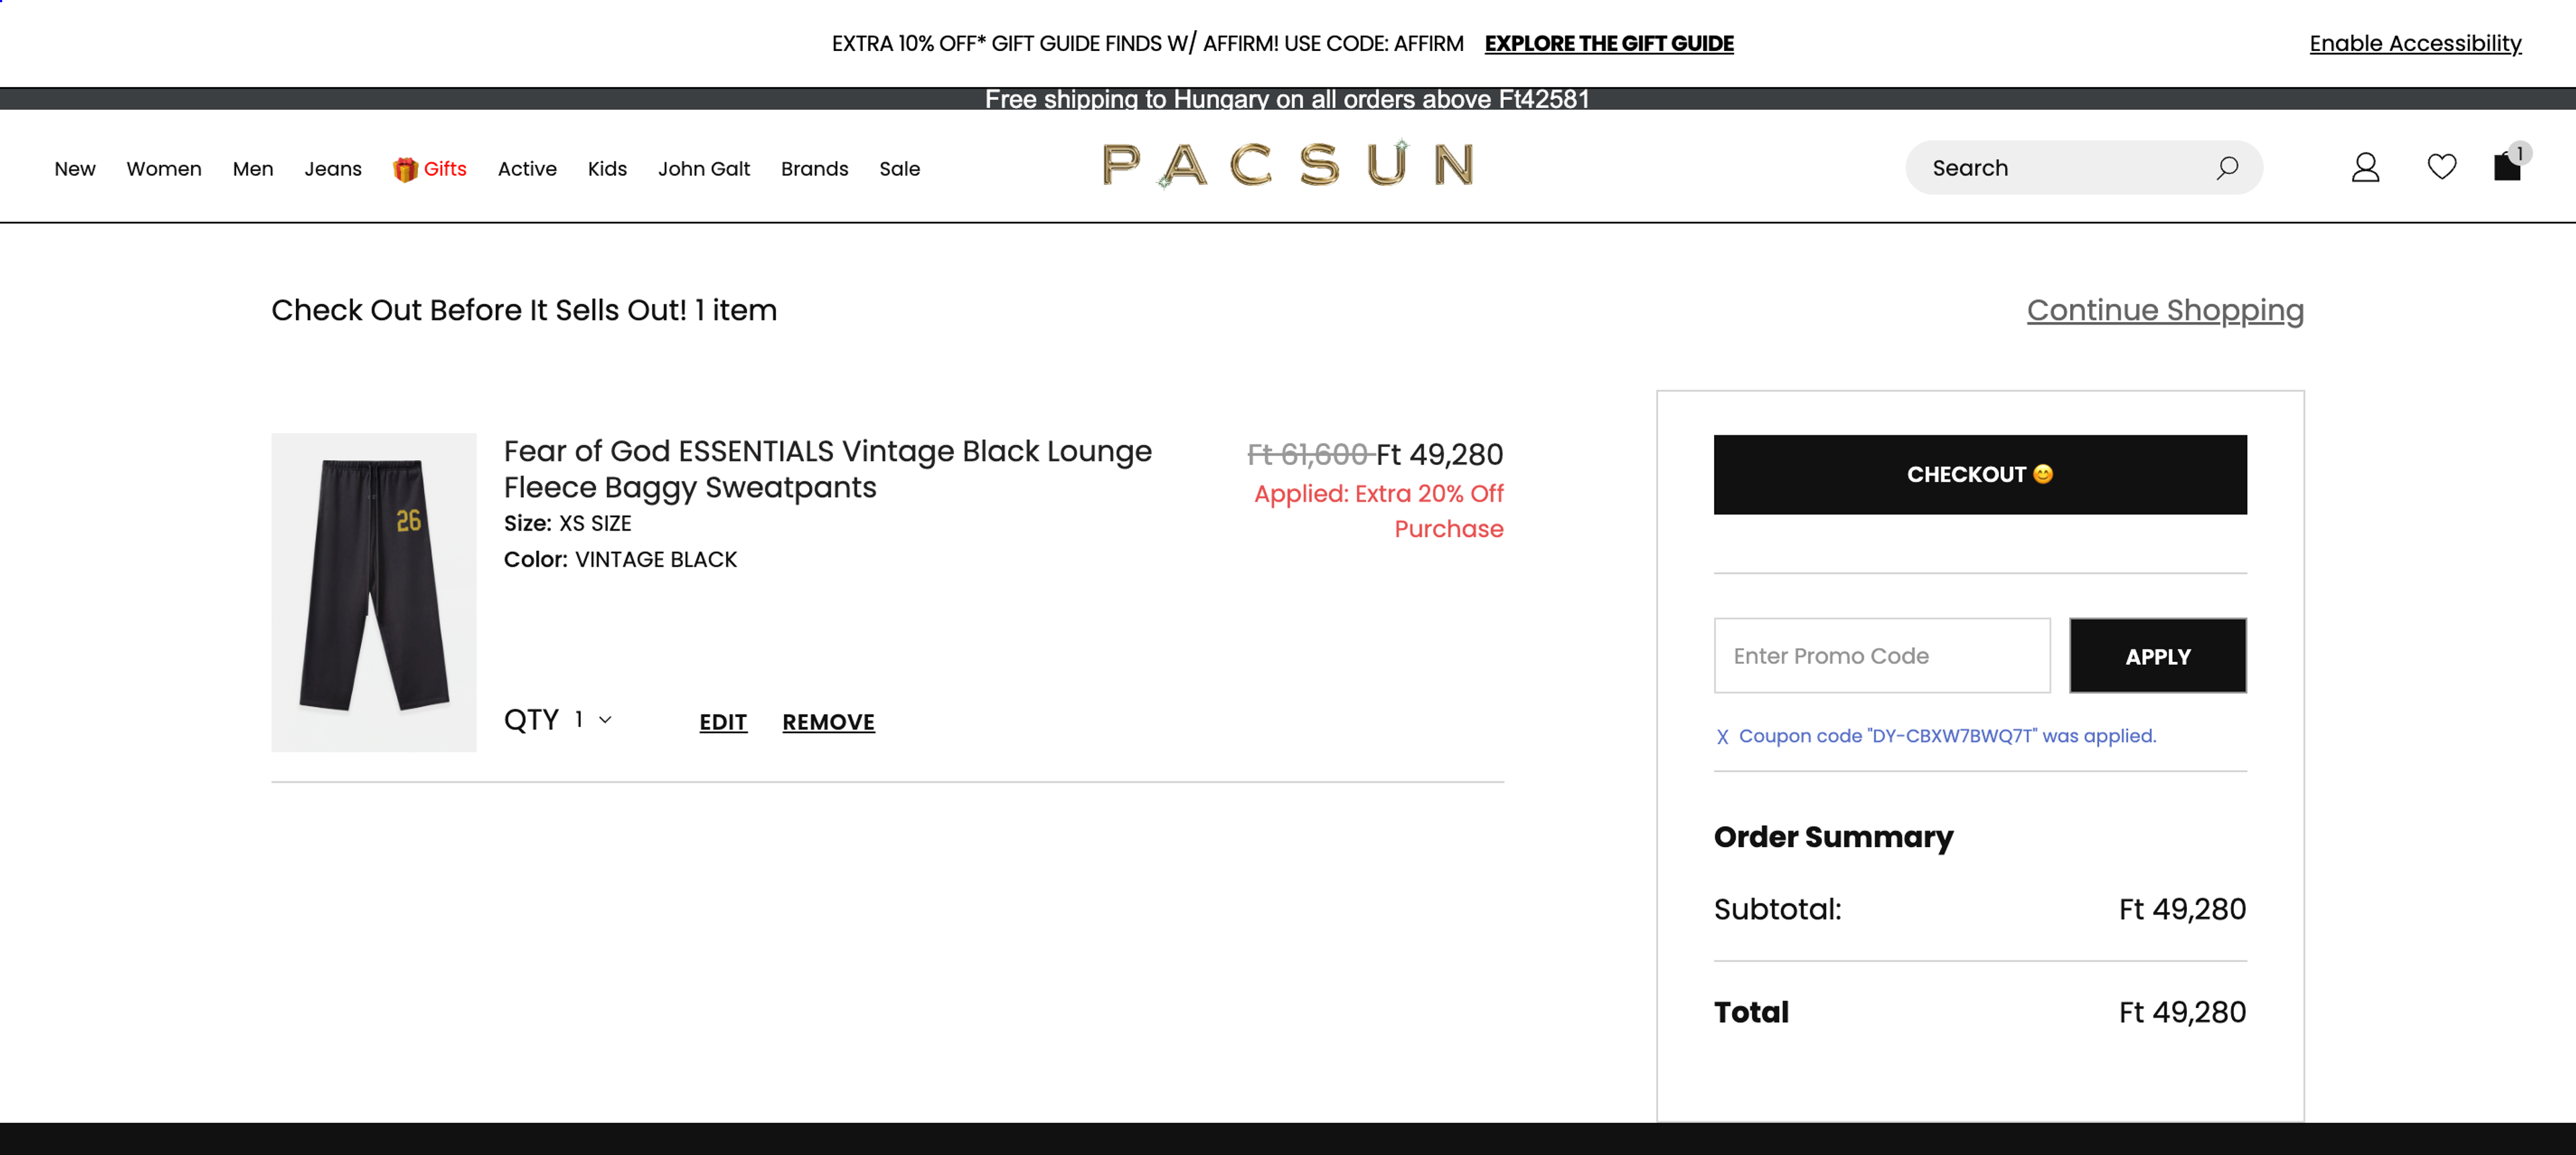Click the CHECKOUT button
This screenshot has width=2576, height=1155.
click(x=1979, y=474)
